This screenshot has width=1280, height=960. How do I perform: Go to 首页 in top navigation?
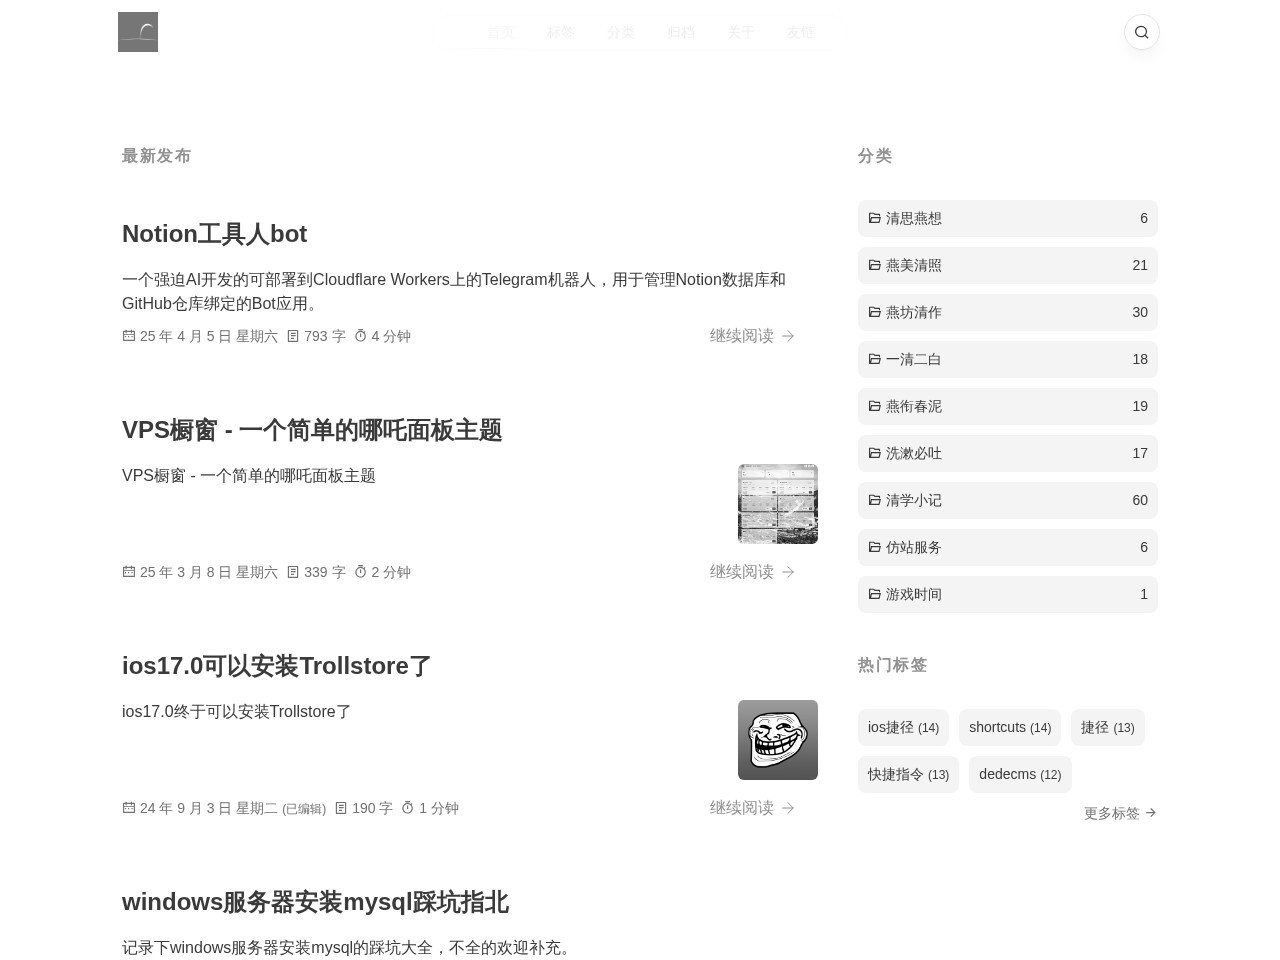pyautogui.click(x=501, y=32)
